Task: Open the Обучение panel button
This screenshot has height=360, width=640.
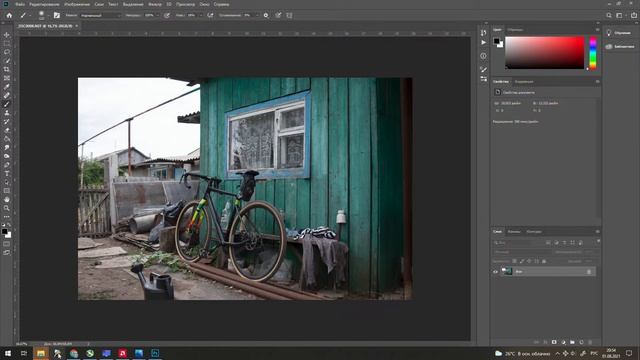Action: pos(619,33)
